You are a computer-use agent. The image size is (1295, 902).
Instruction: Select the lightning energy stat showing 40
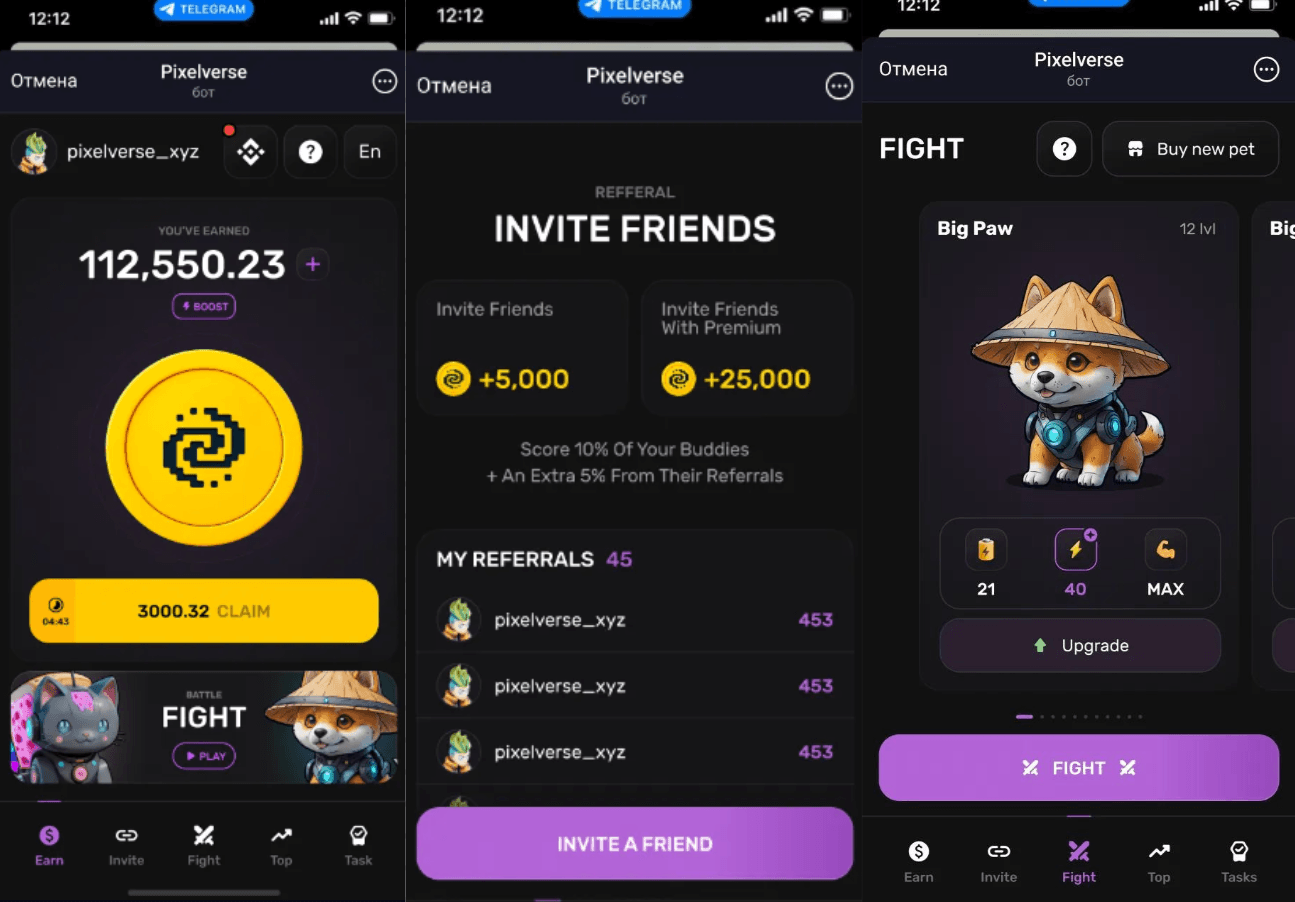click(1076, 549)
